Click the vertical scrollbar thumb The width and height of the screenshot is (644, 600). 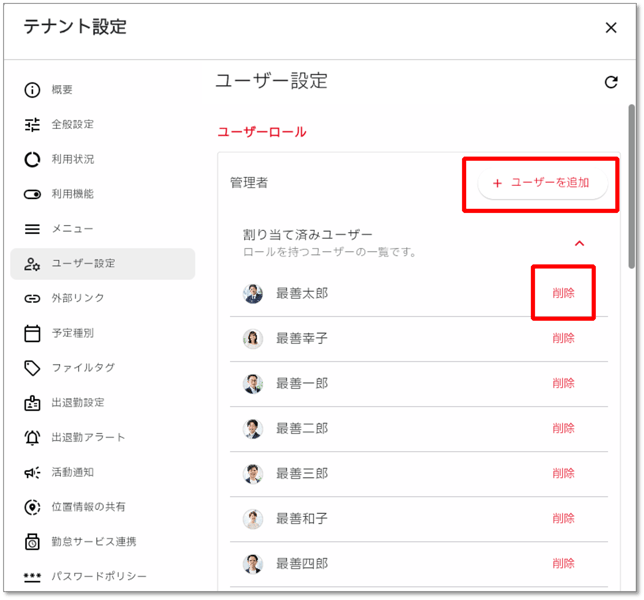coord(632,187)
